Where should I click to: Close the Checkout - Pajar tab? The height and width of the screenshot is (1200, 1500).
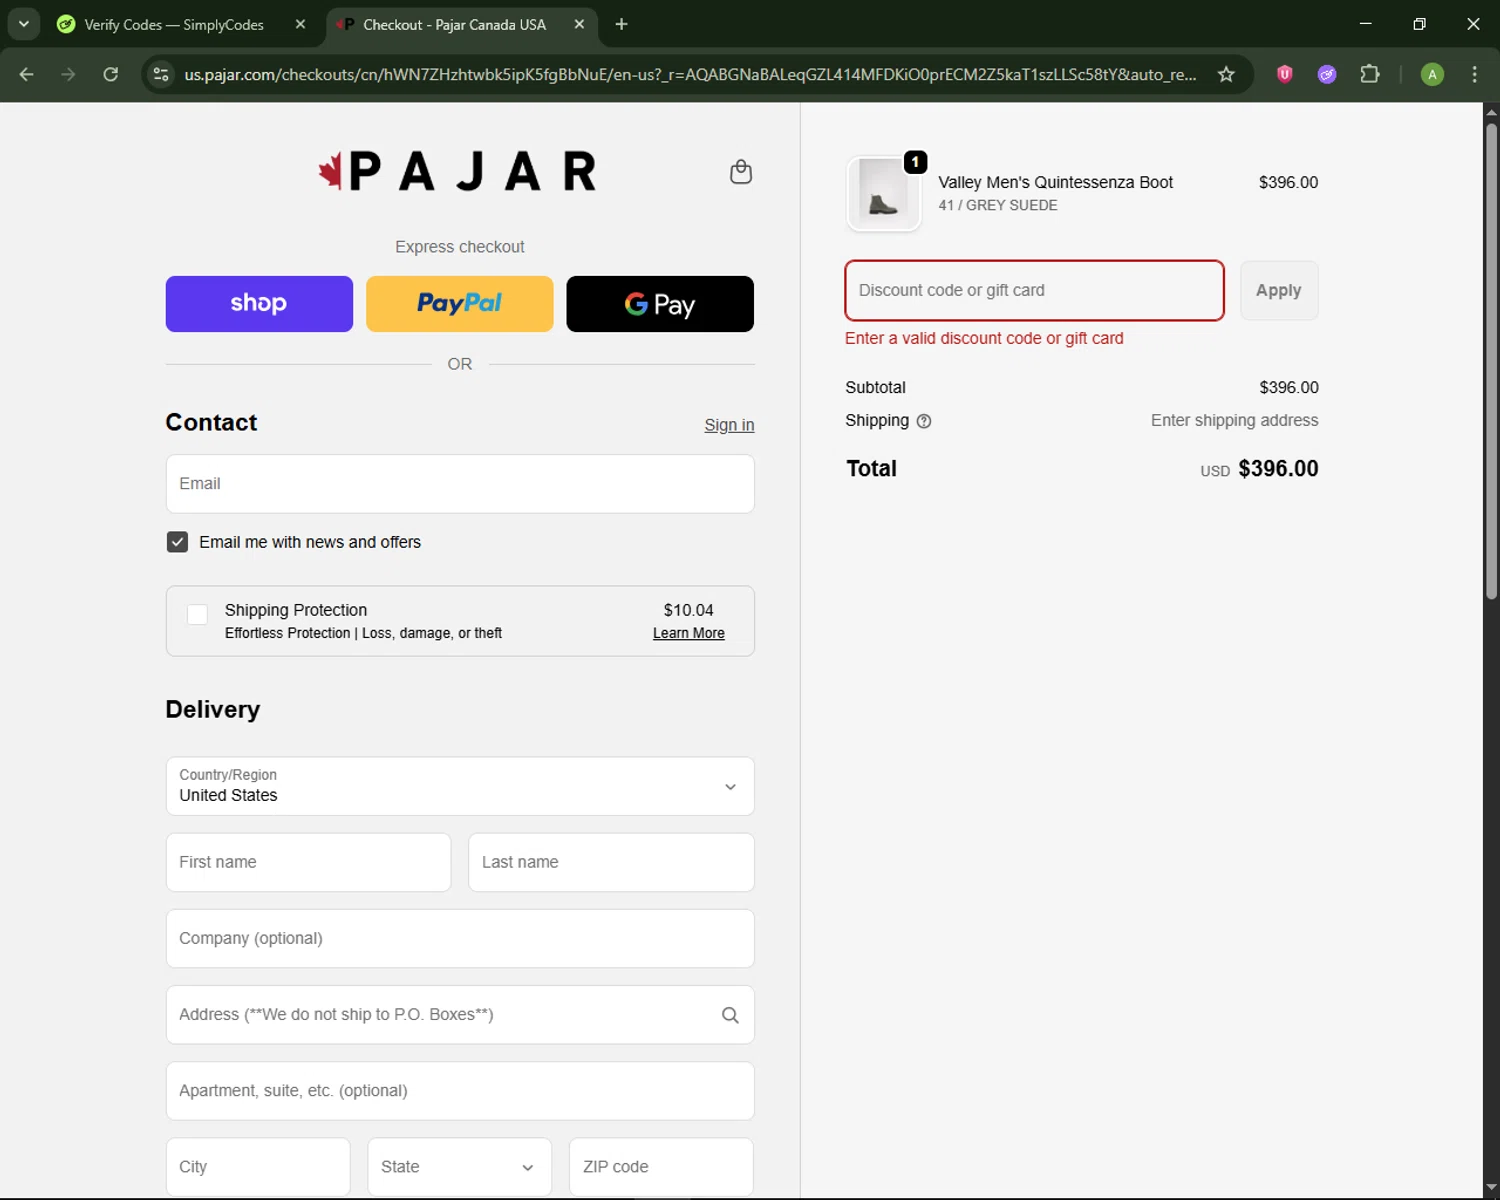[x=579, y=24]
